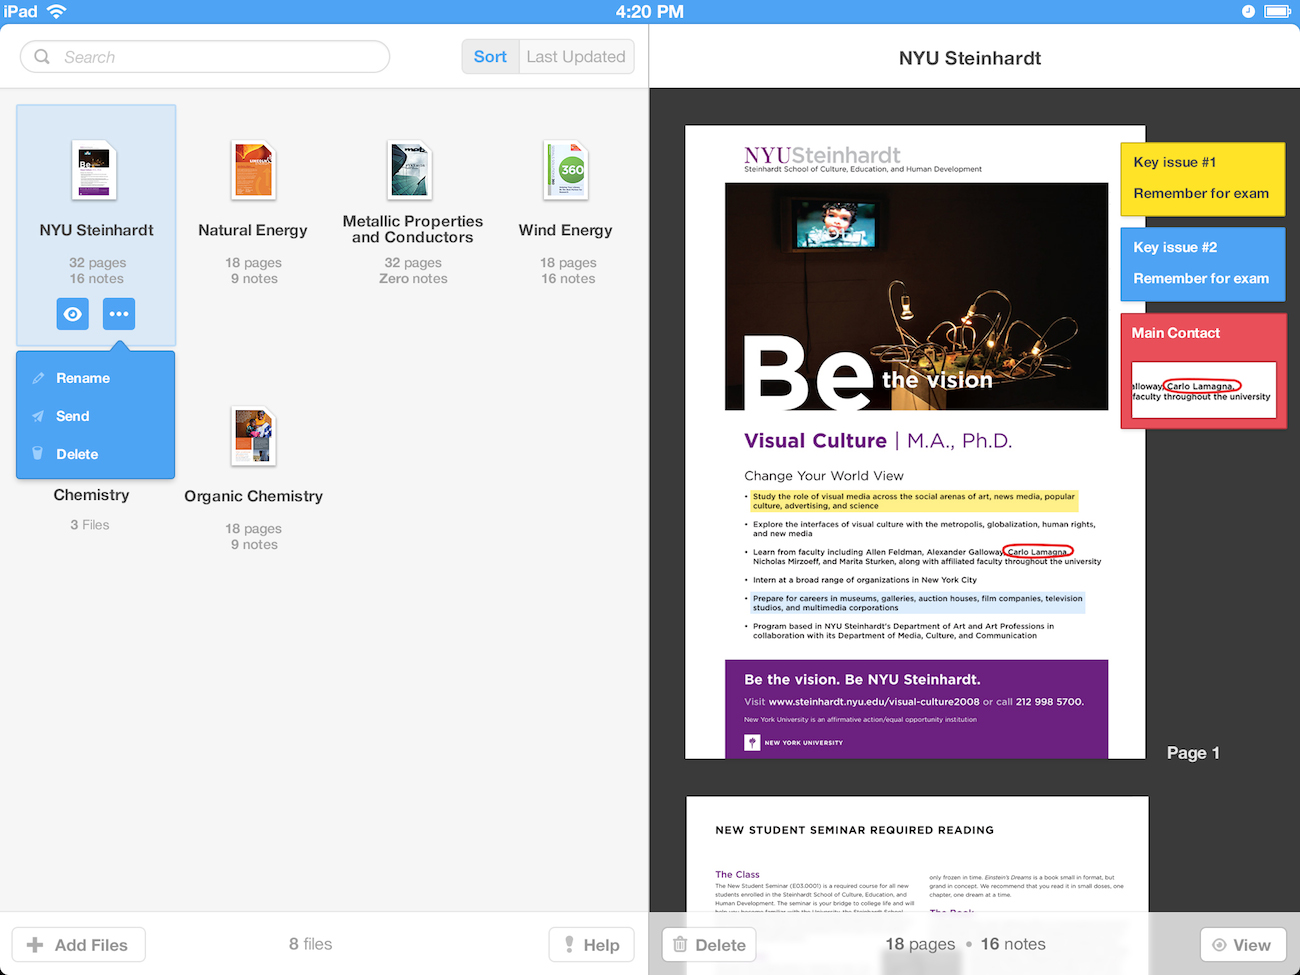The height and width of the screenshot is (975, 1300).
Task: Choose Send in the file options menu
Action: click(x=72, y=416)
